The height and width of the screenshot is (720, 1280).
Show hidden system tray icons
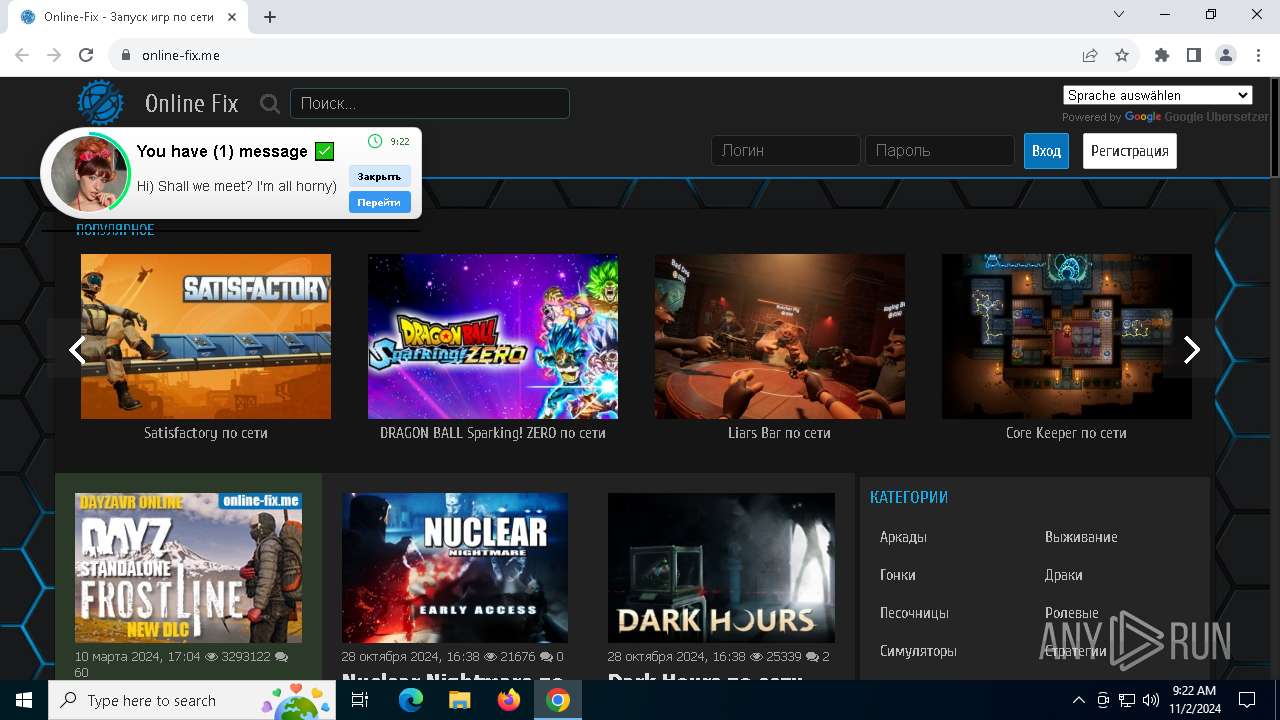(x=1078, y=700)
